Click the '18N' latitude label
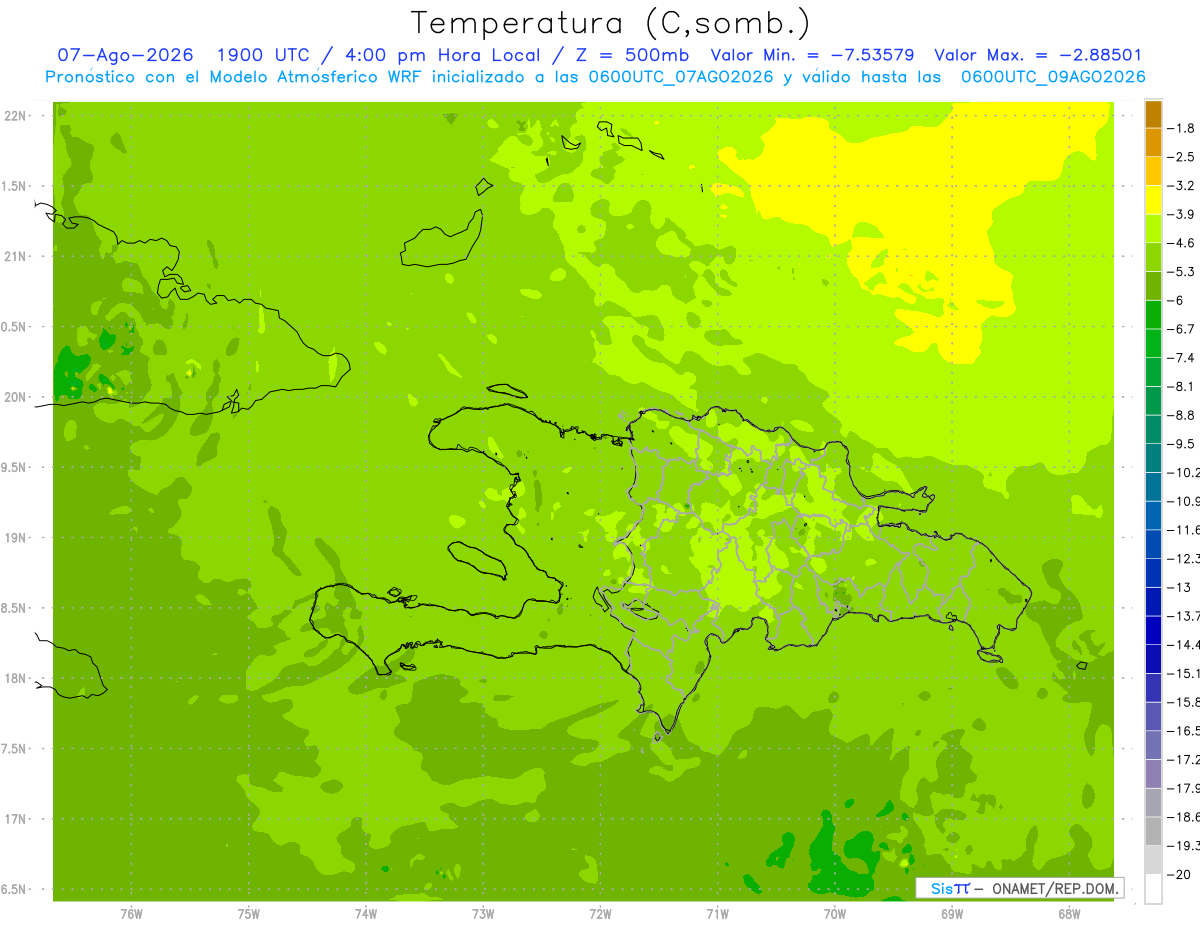 click(x=14, y=679)
